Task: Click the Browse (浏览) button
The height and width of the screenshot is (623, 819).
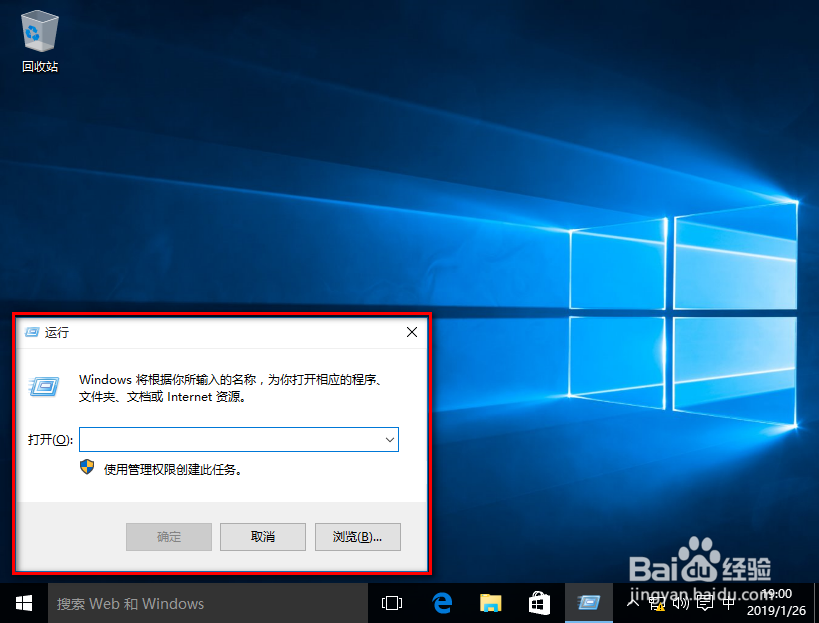Action: [x=358, y=537]
